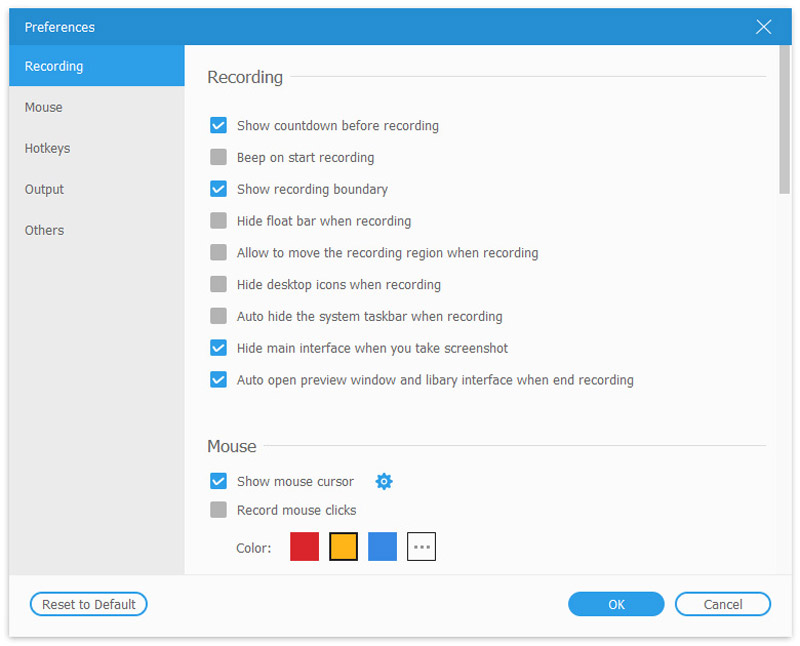Uncheck Show recording boundary
Viewport: 800px width, 646px height.
[x=218, y=189]
